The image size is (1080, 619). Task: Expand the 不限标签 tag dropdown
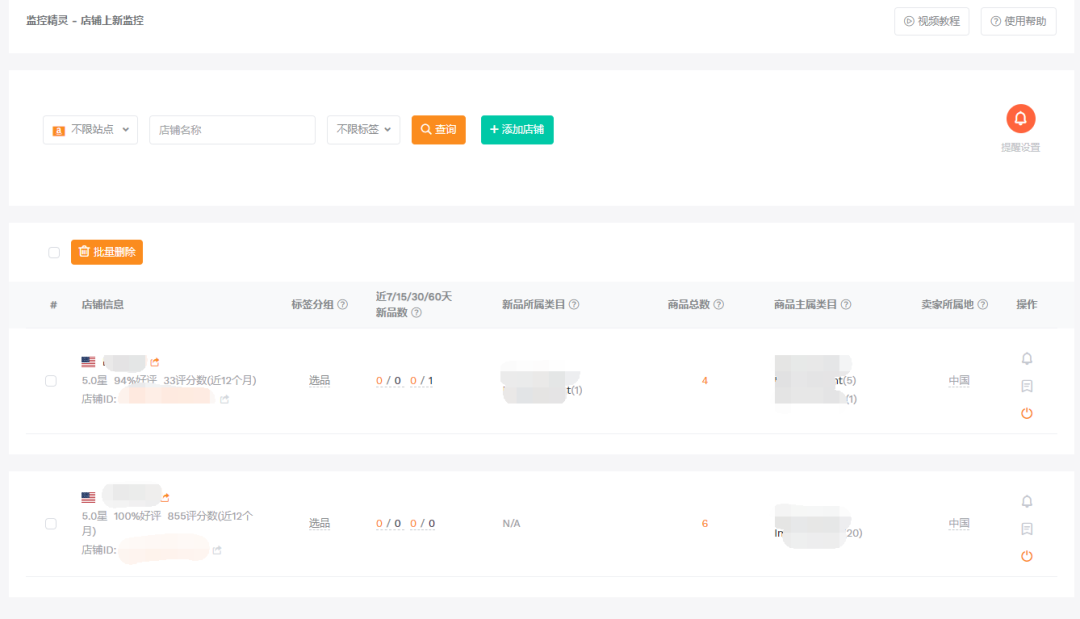pyautogui.click(x=363, y=130)
